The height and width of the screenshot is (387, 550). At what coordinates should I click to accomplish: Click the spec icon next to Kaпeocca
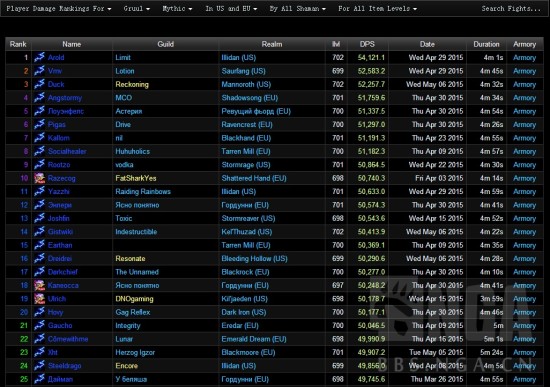click(40, 285)
